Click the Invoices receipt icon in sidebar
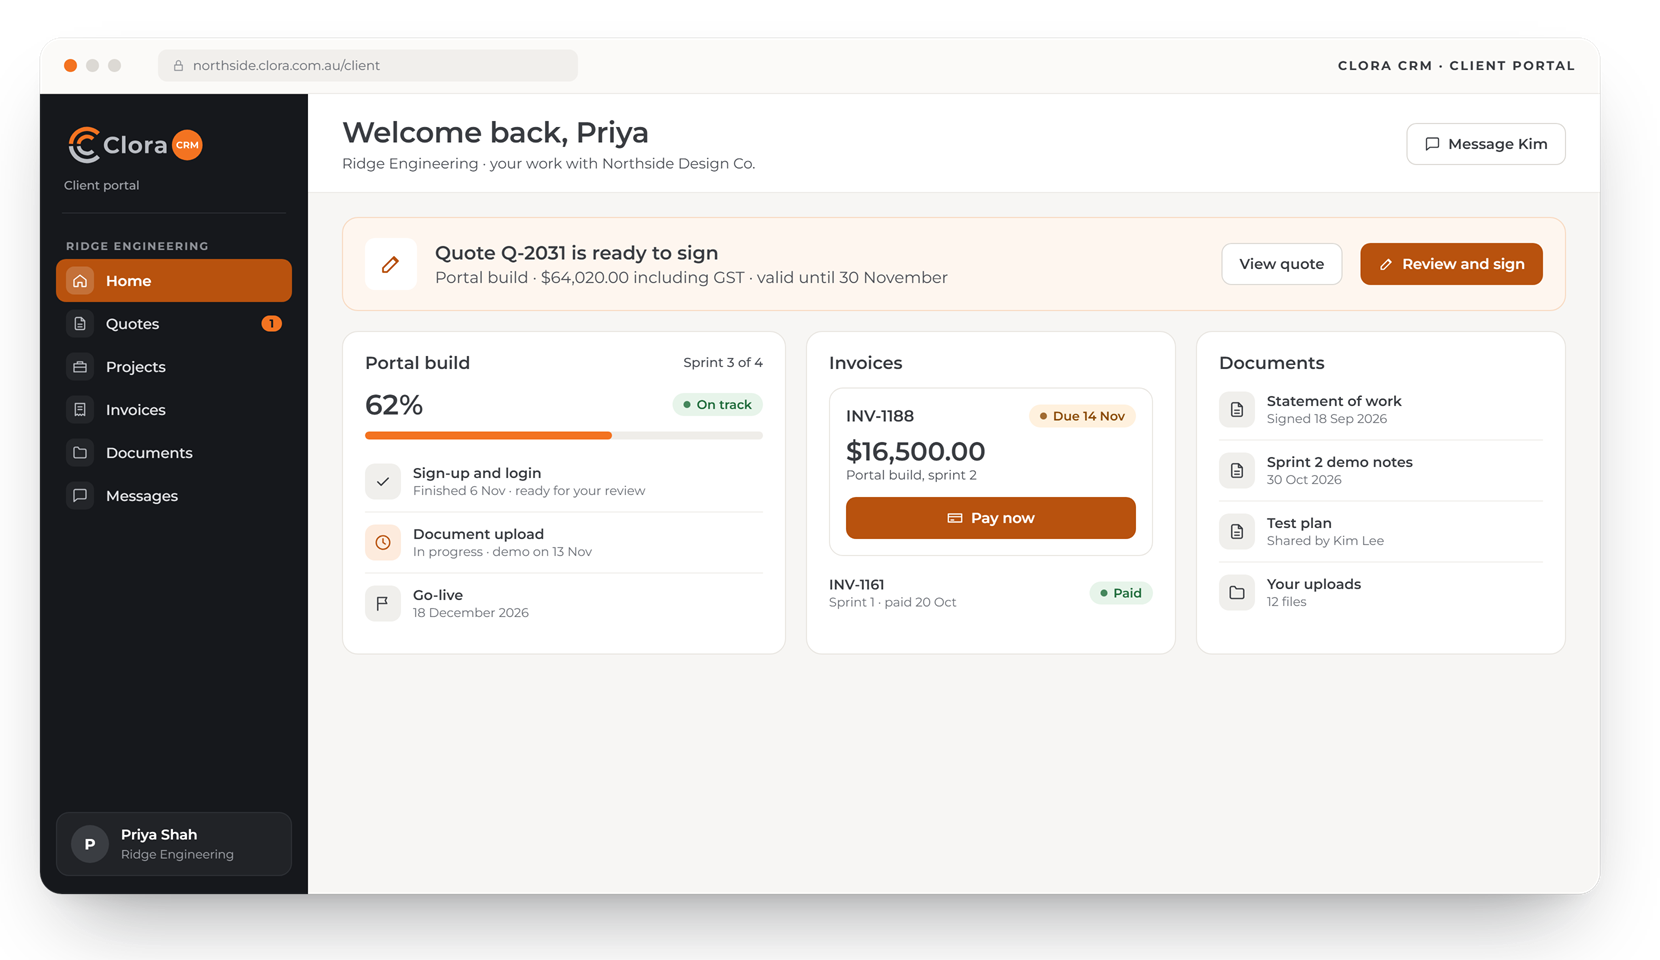The image size is (1660, 960). [80, 410]
